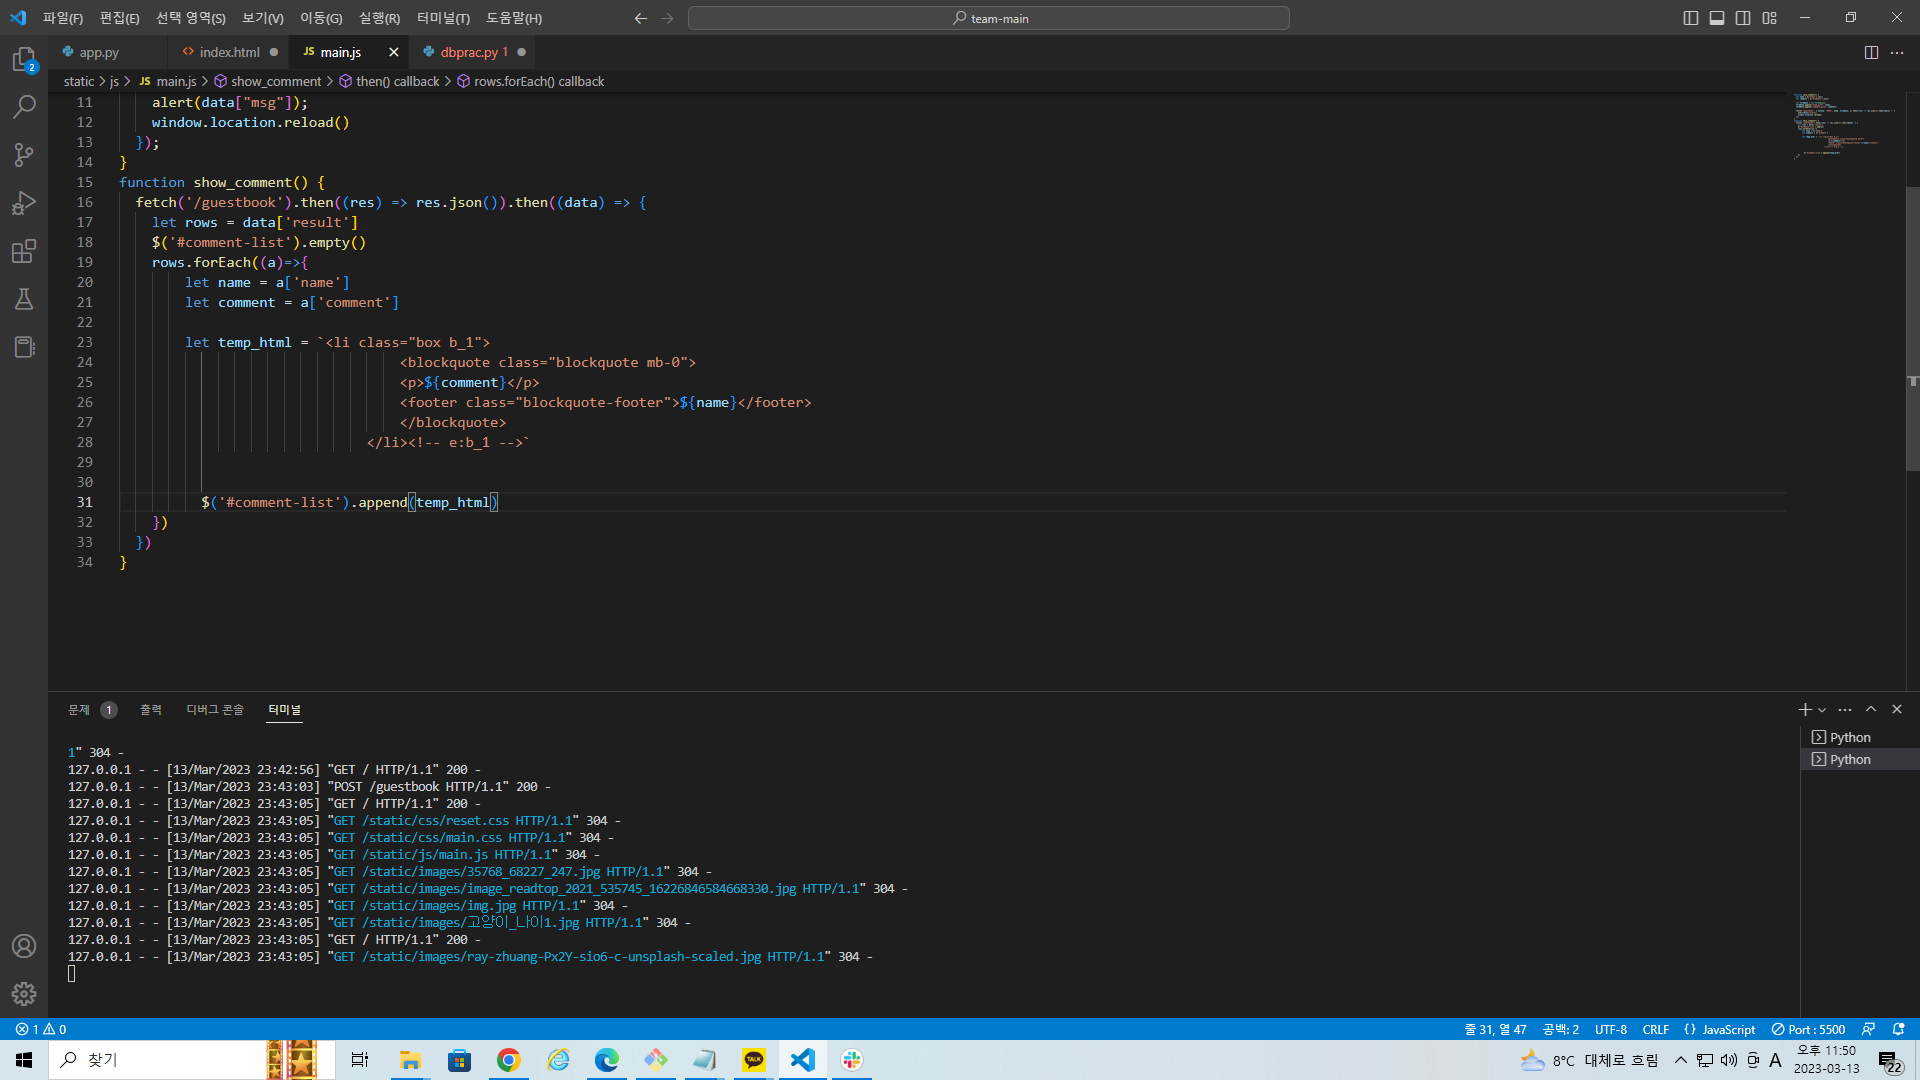Open Slack from the taskbar
1920x1080 pixels.
[852, 1060]
